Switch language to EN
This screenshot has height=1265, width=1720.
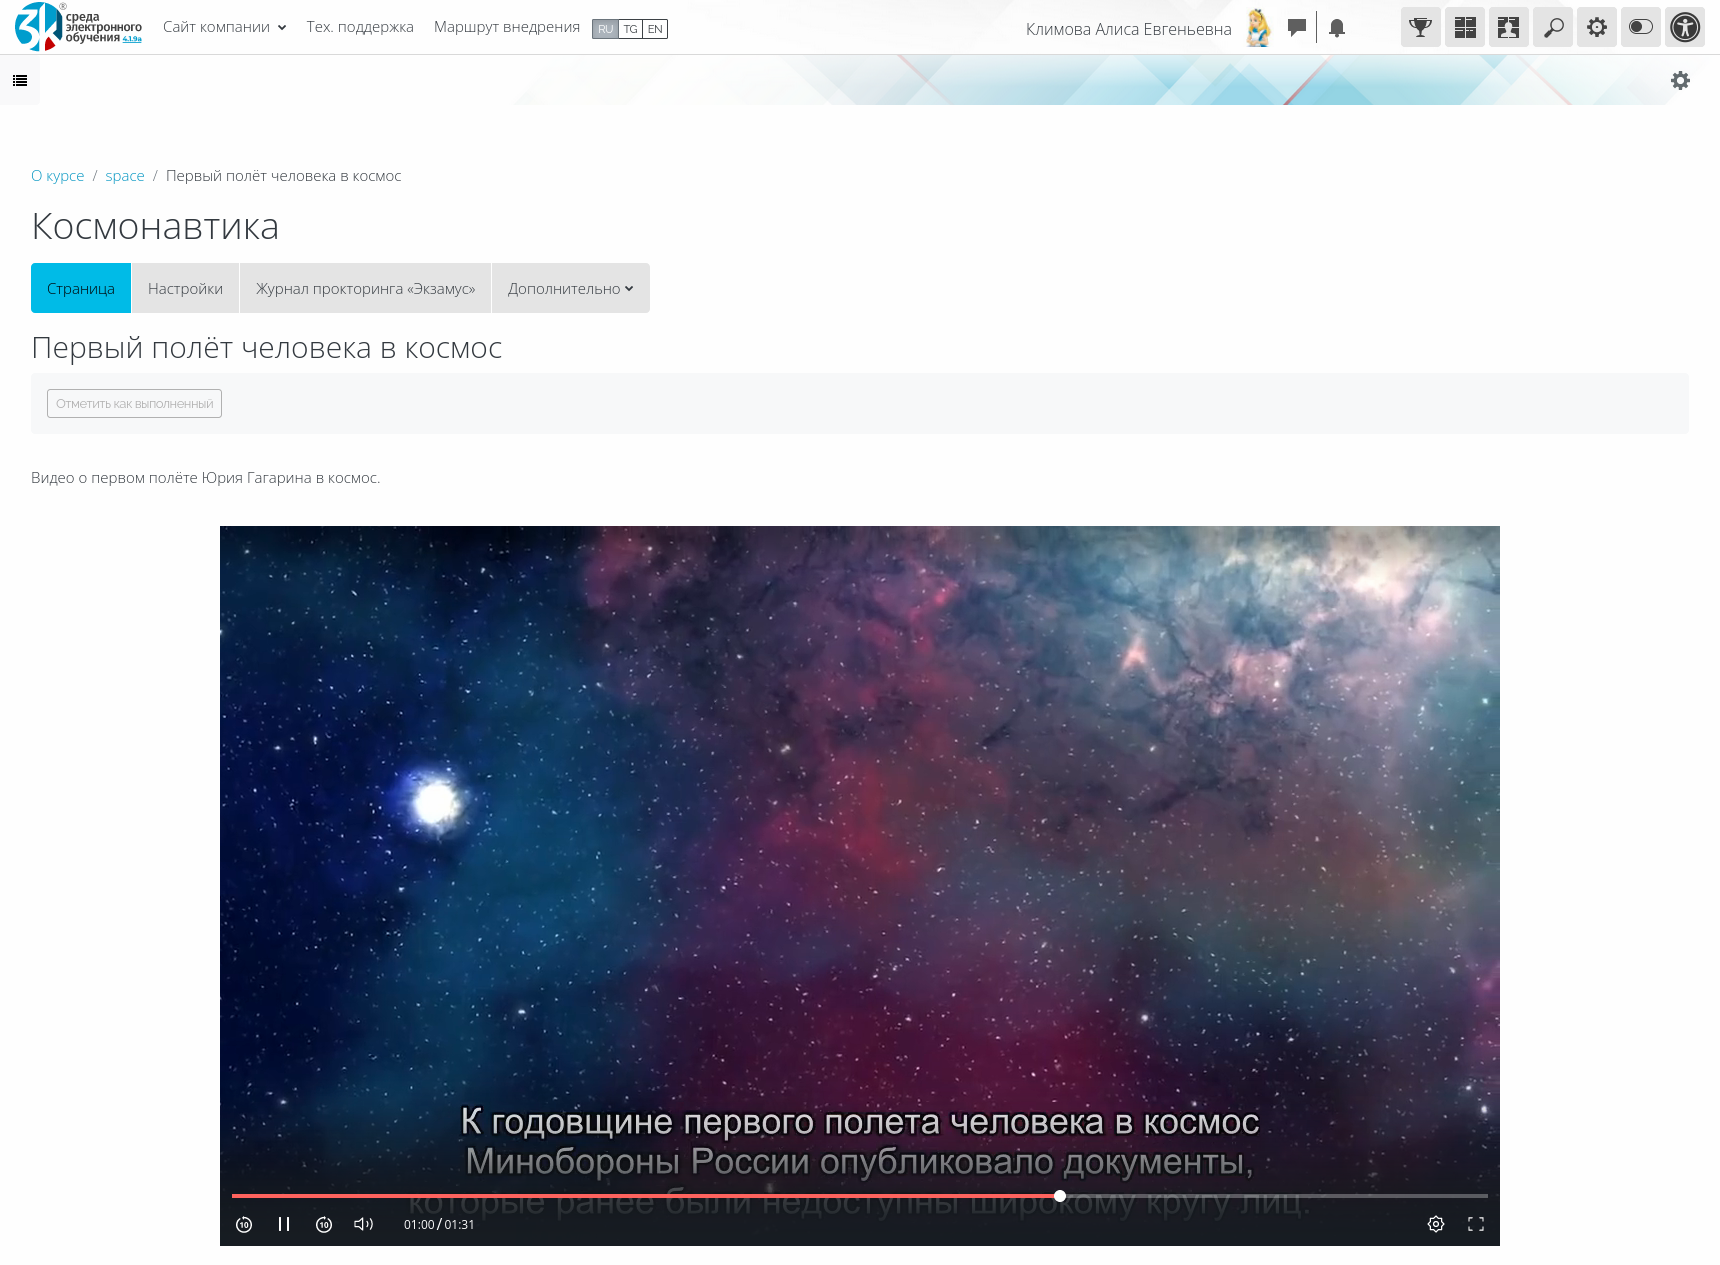coord(655,29)
